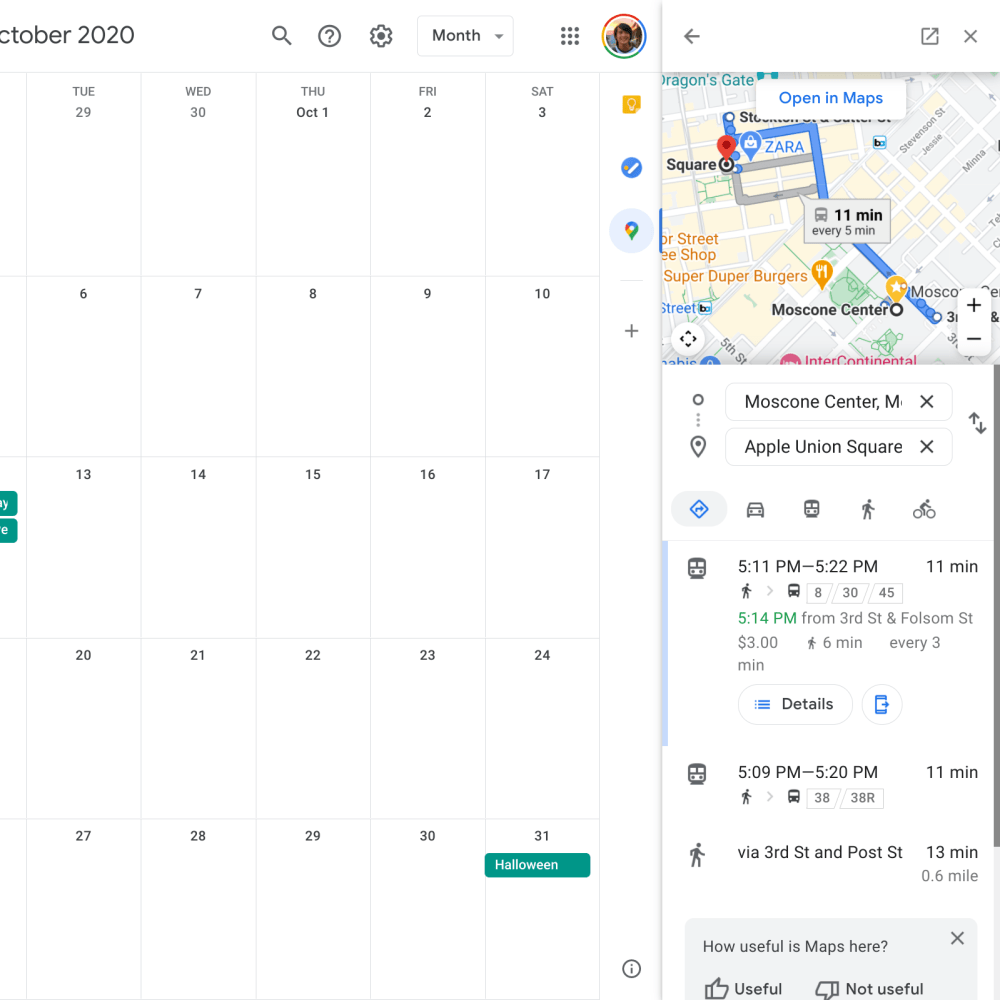Image resolution: width=1000 pixels, height=1000 pixels.
Task: Click the Google Maps side panel icon
Action: [x=631, y=231]
